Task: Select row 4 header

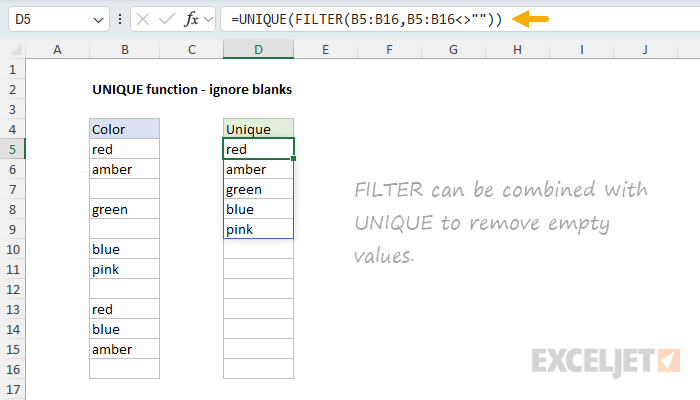Action: coord(12,129)
